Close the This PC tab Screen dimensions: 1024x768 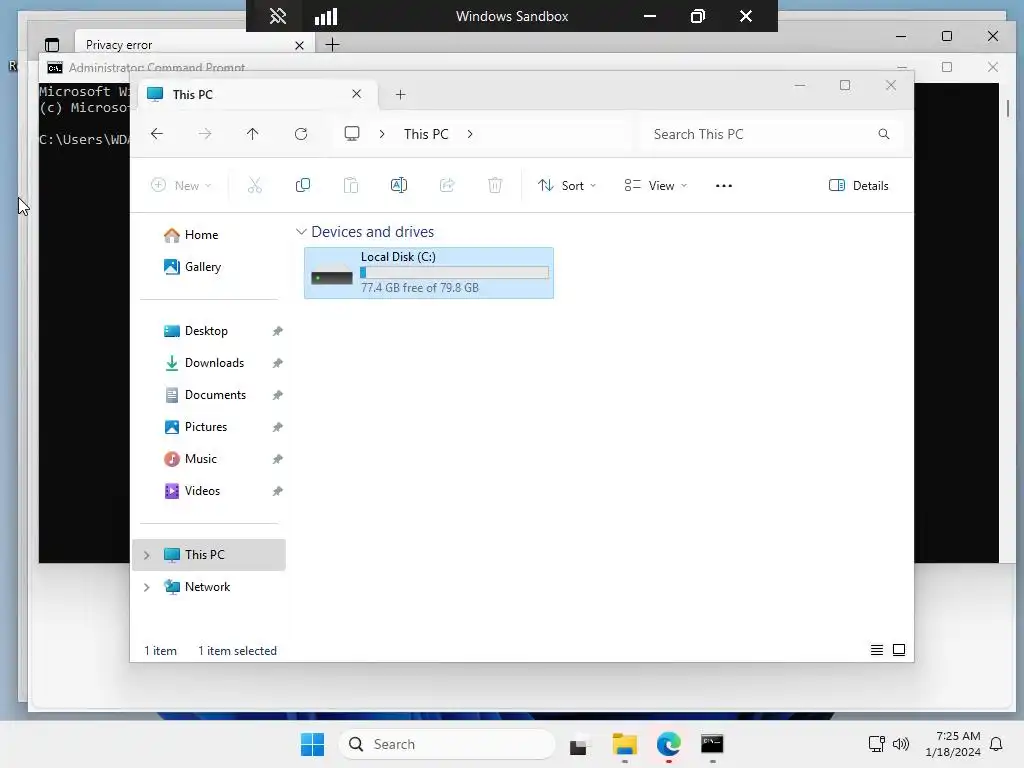click(357, 94)
